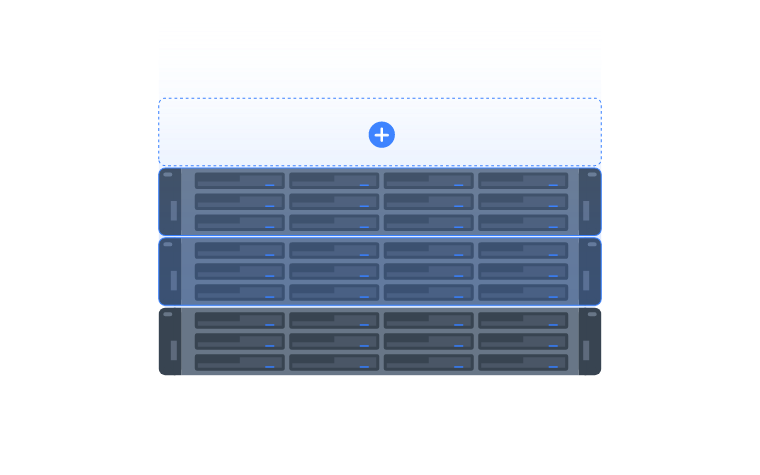This screenshot has height=475, width=760.
Task: Select second drive bay in bottom unit's bottom row
Action: tap(334, 363)
